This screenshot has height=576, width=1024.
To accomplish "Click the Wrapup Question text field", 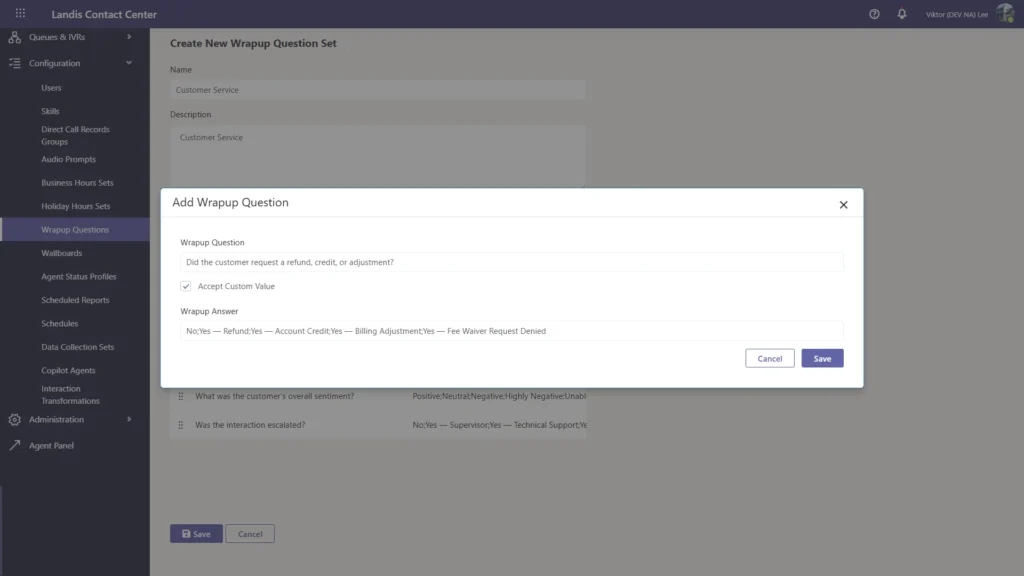I will click(511, 262).
